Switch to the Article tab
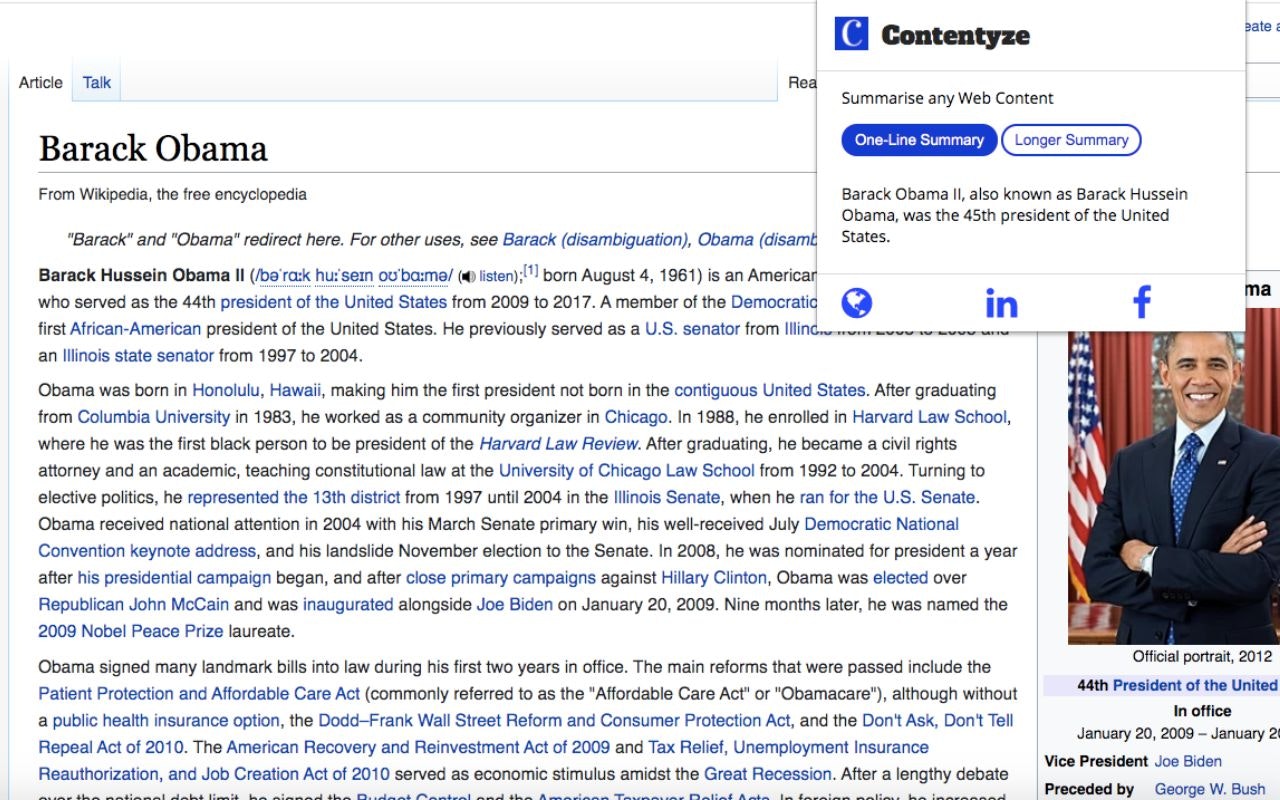This screenshot has height=800, width=1280. tap(39, 82)
